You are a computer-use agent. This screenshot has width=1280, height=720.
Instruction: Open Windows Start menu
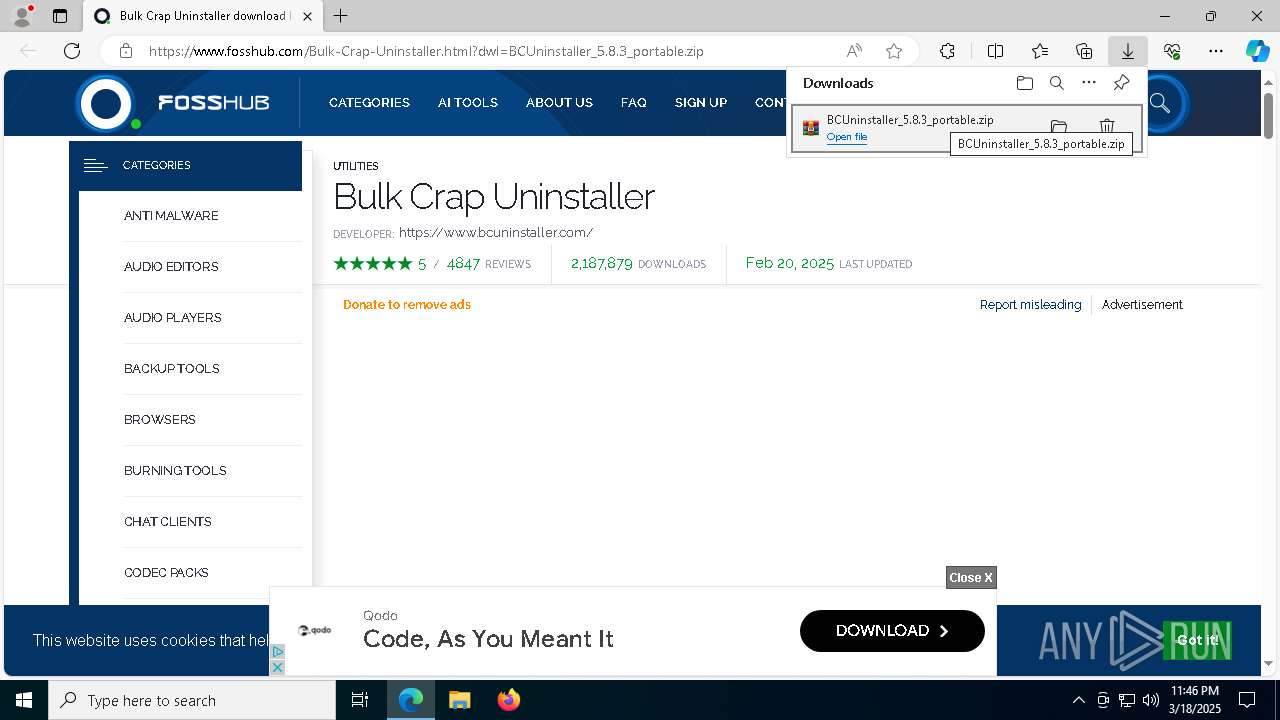[x=24, y=700]
